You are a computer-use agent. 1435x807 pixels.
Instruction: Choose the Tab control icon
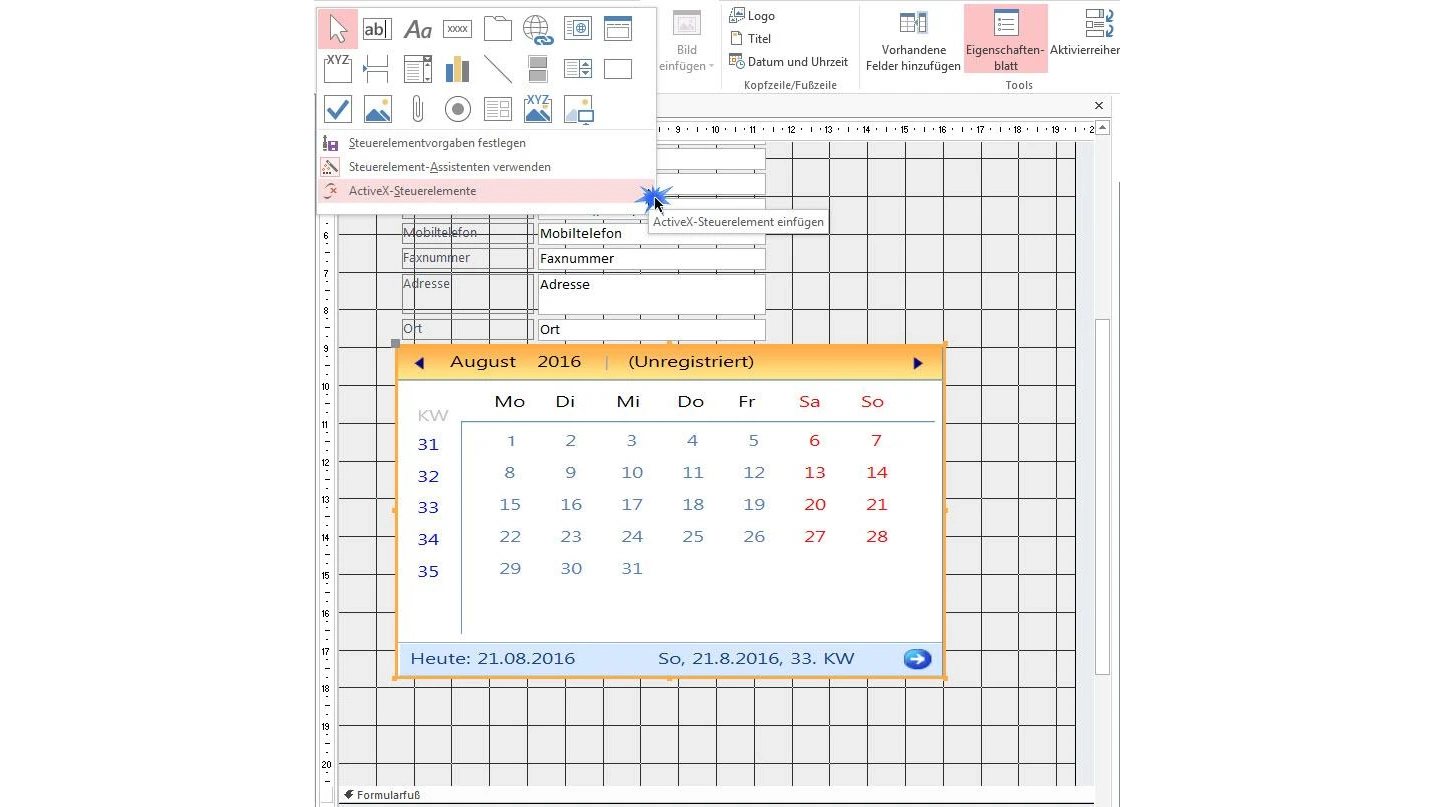[x=497, y=29]
